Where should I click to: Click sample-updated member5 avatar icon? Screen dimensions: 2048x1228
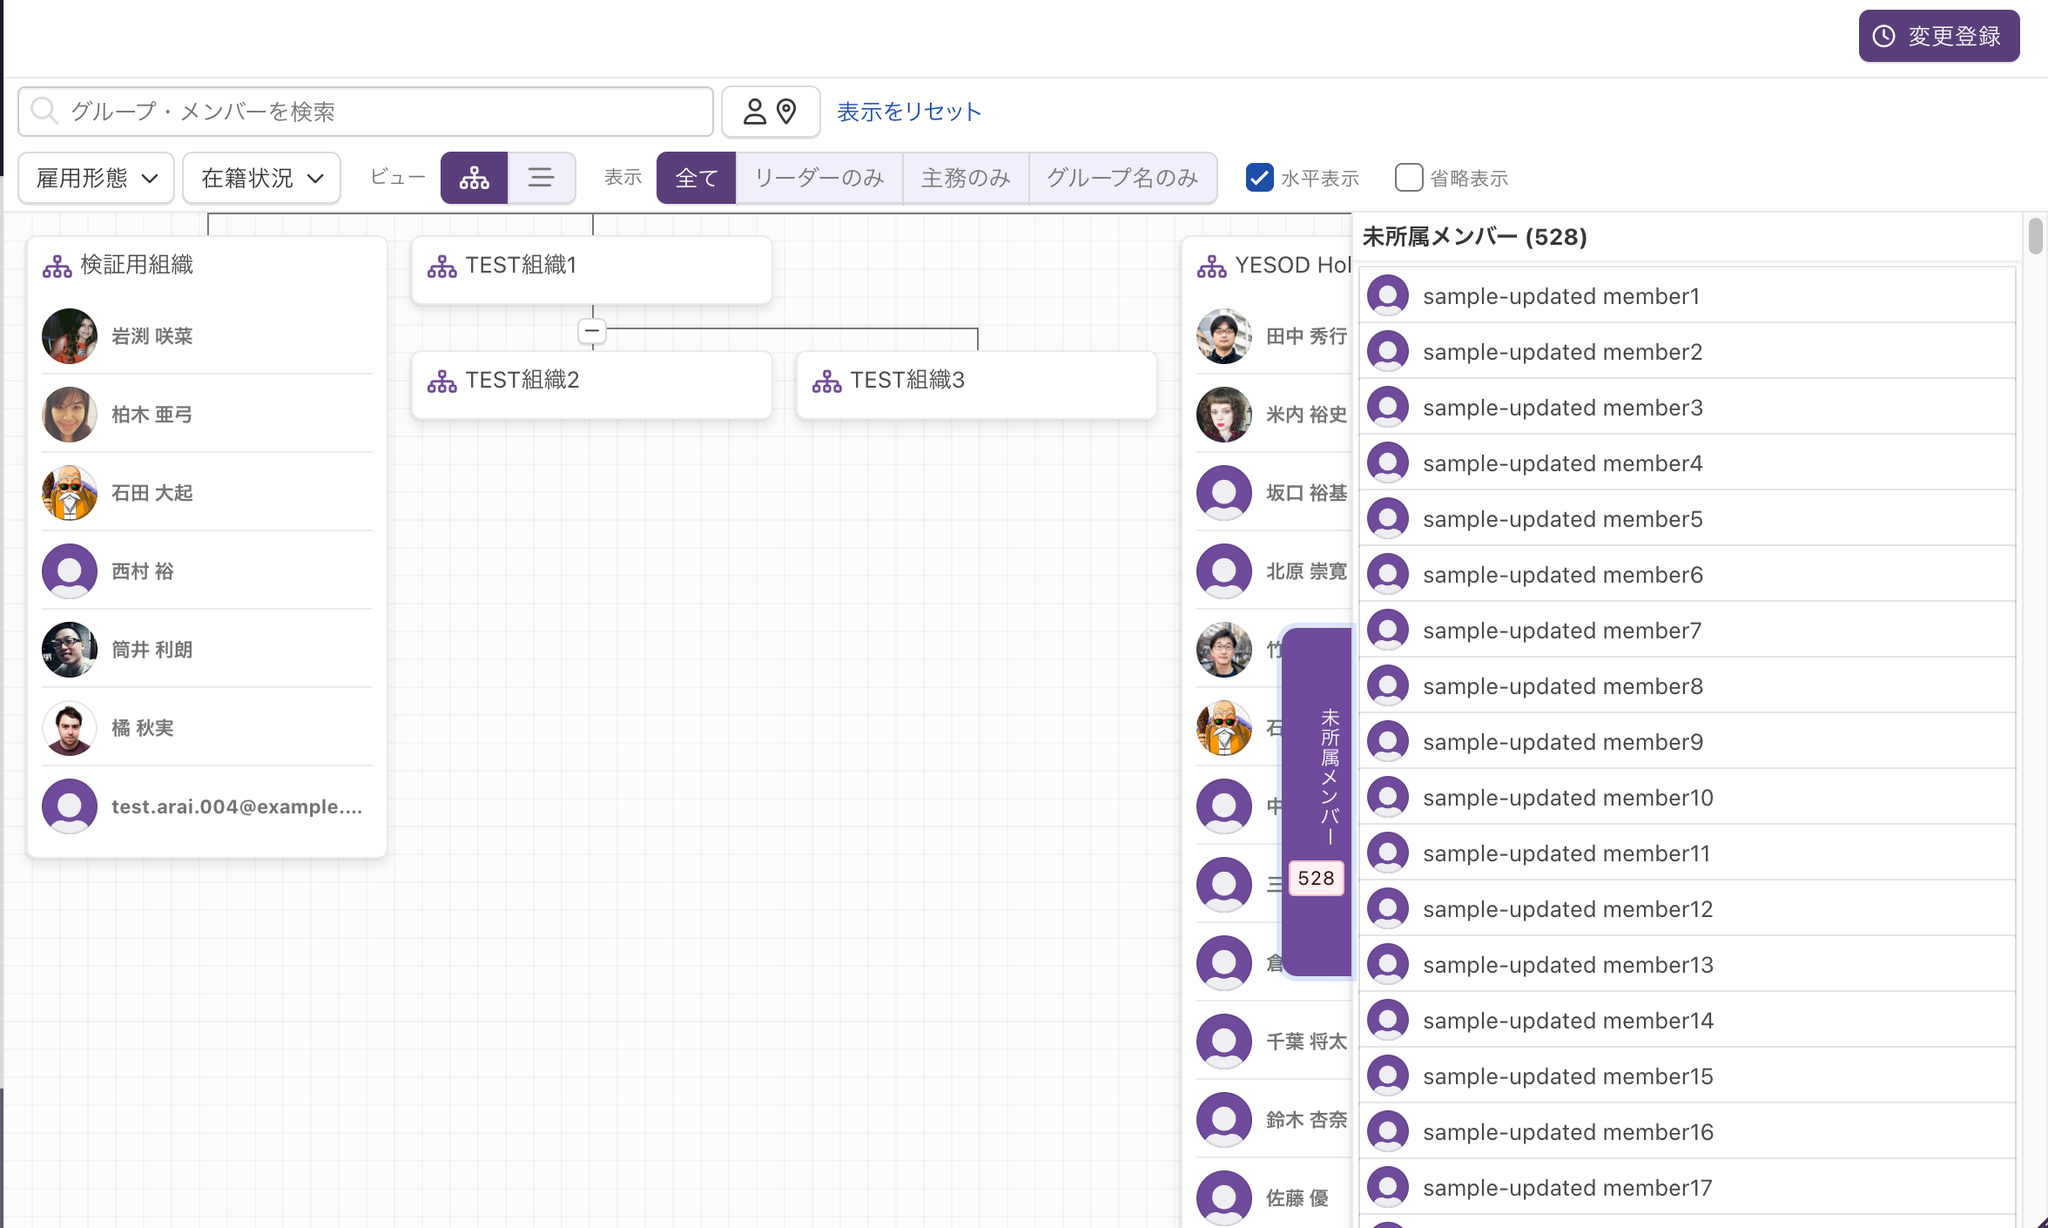[1388, 519]
